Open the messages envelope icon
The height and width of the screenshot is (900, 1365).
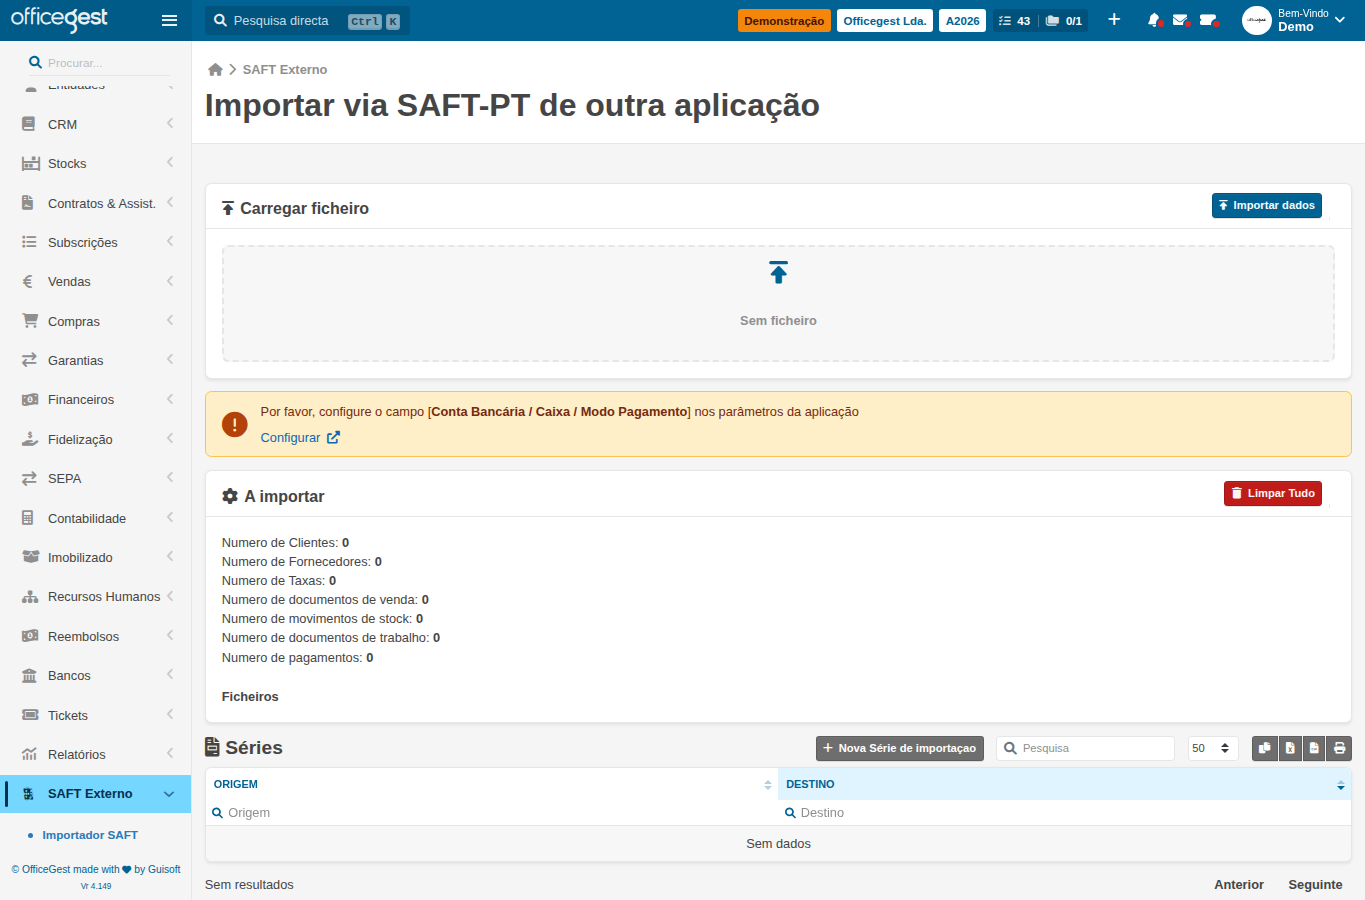tap(1181, 20)
